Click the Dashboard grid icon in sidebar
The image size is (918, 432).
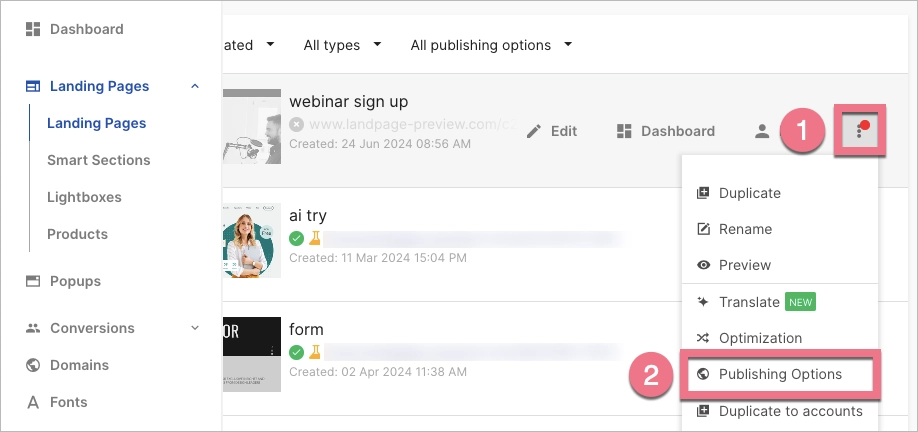pyautogui.click(x=33, y=29)
